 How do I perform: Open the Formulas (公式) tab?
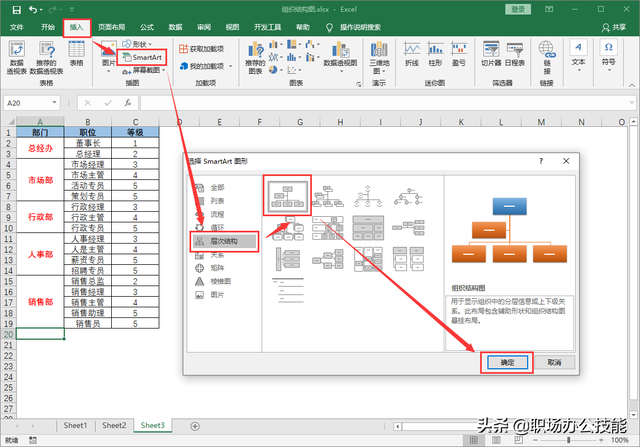(147, 27)
